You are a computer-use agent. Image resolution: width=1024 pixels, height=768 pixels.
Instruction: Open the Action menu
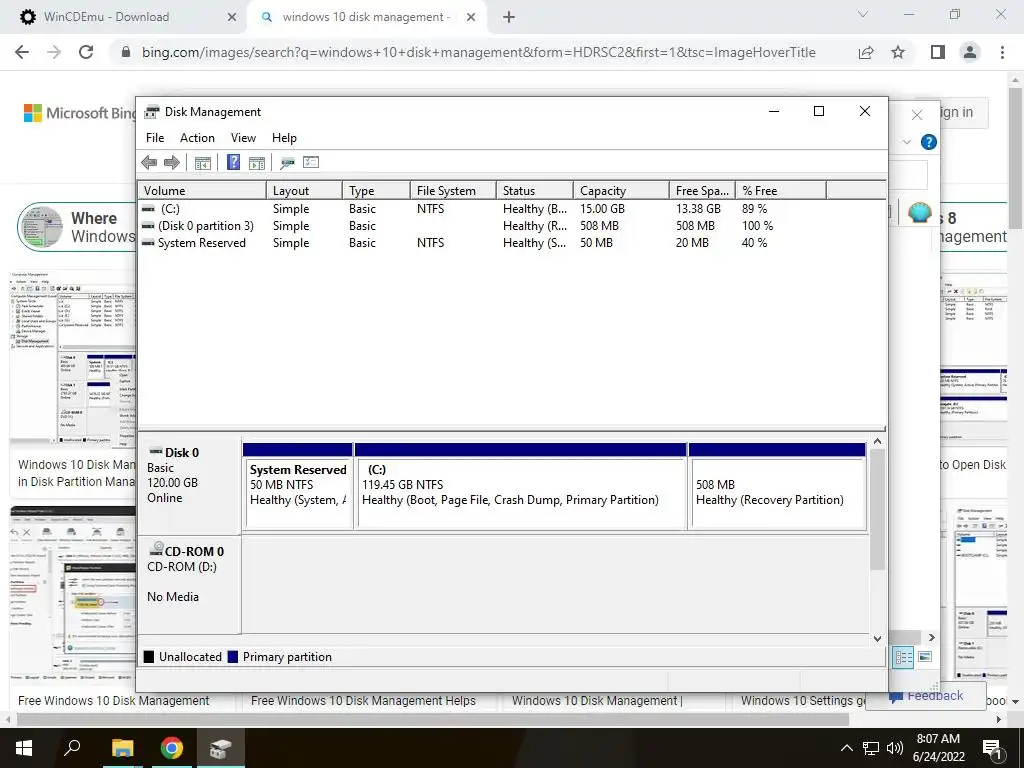tap(197, 138)
